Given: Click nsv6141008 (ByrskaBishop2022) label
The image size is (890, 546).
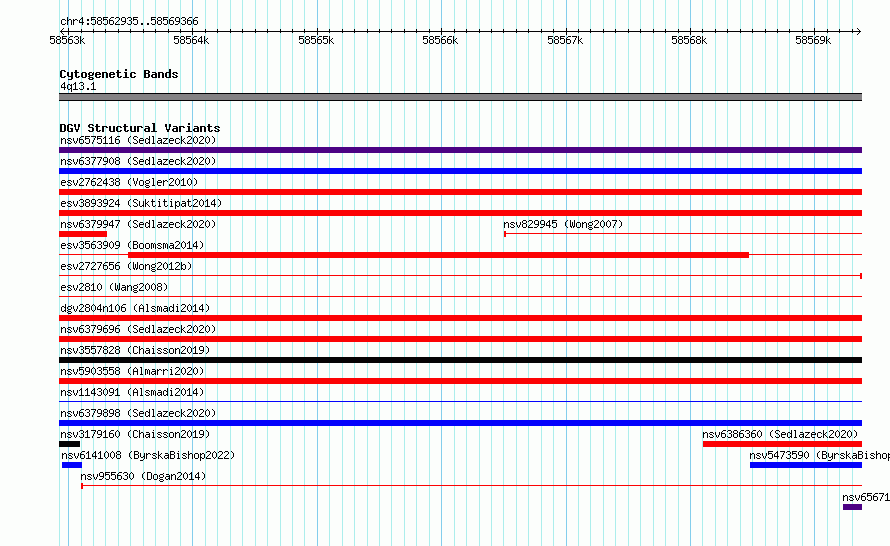Looking at the screenshot, I should [148, 455].
